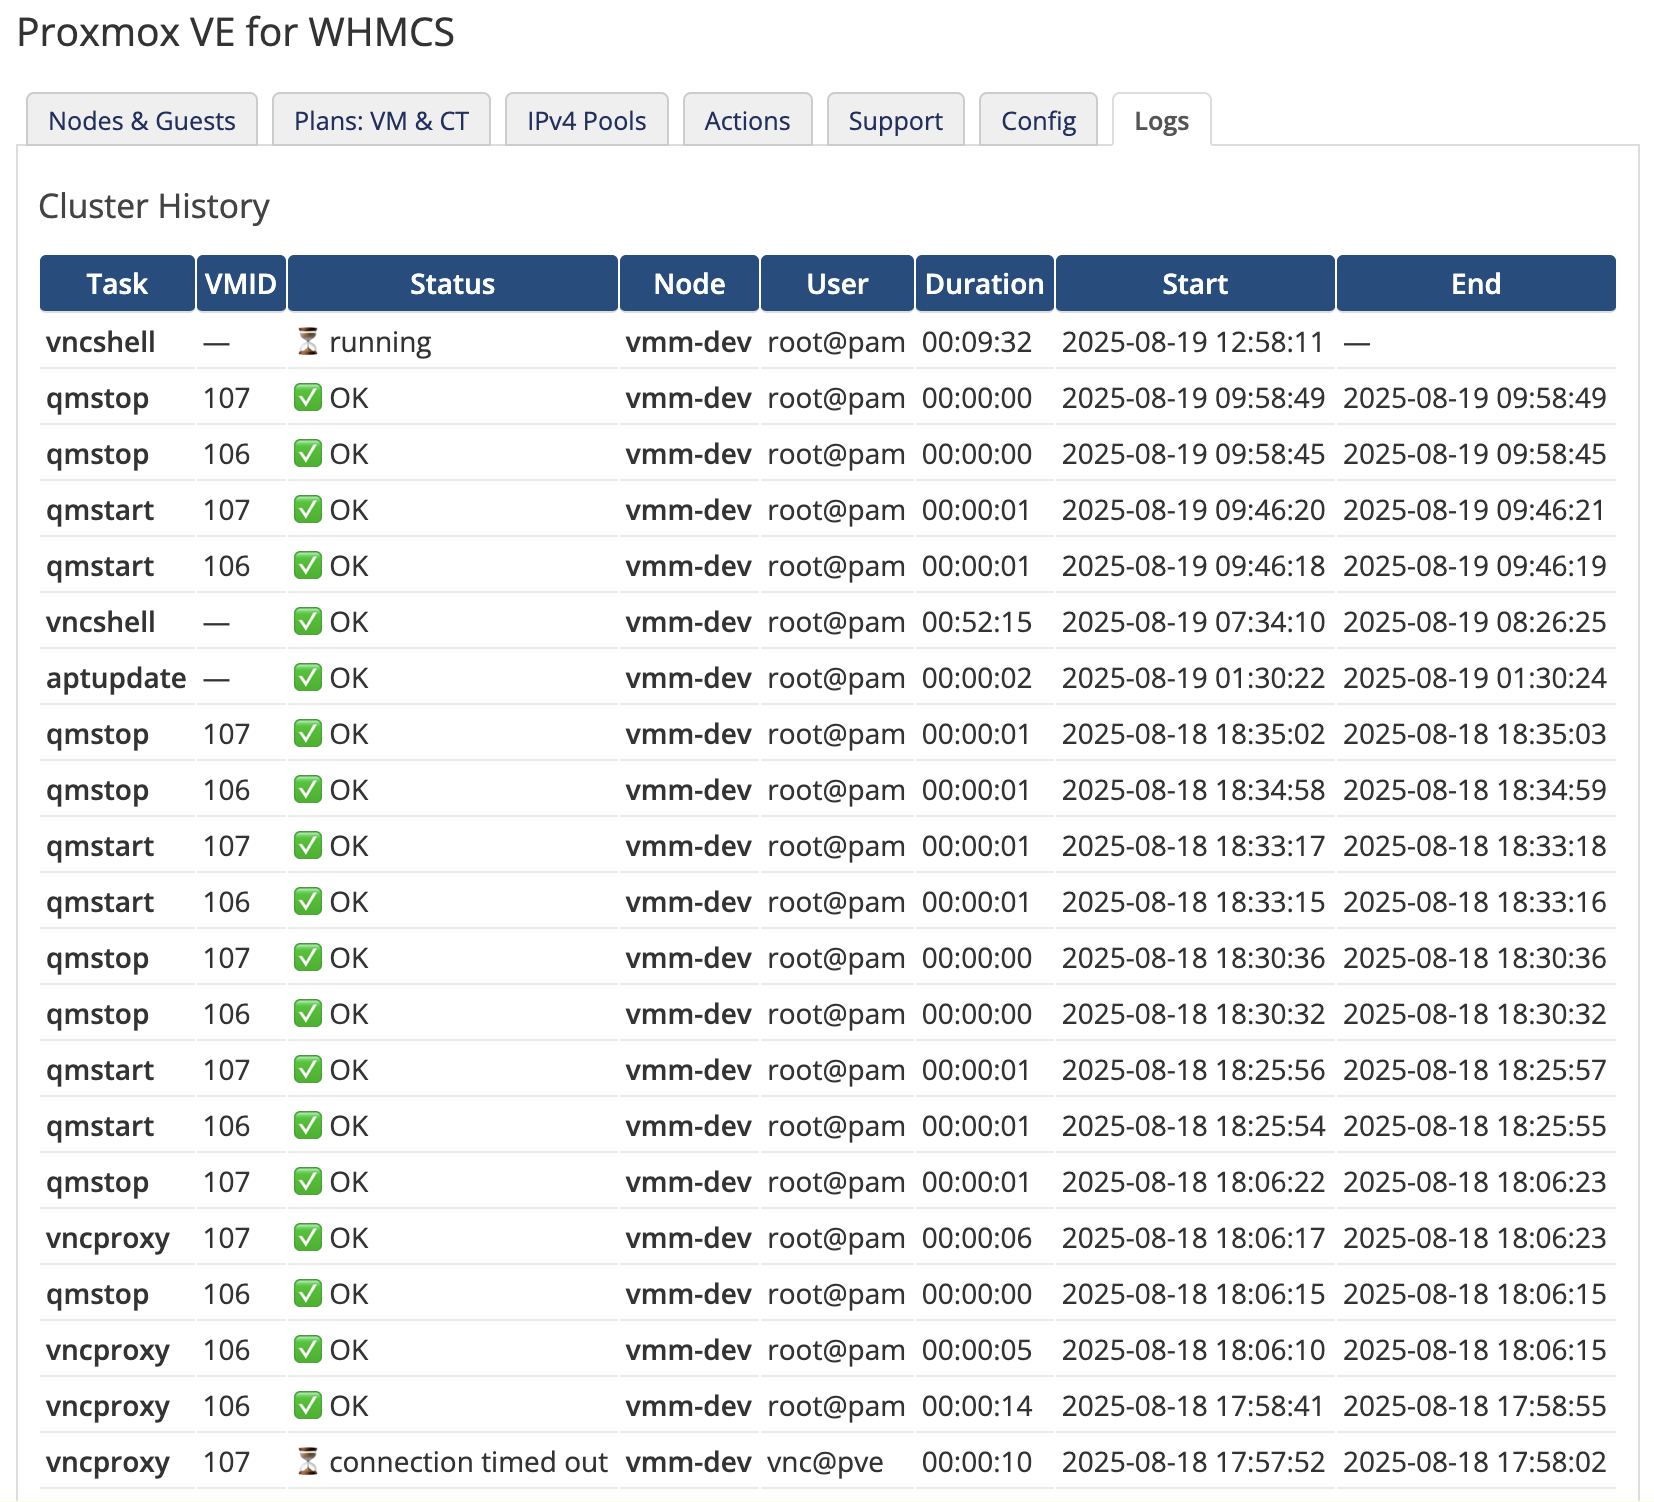Click green check in vncshell 07:34:10 row
This screenshot has width=1654, height=1502.
[x=308, y=622]
